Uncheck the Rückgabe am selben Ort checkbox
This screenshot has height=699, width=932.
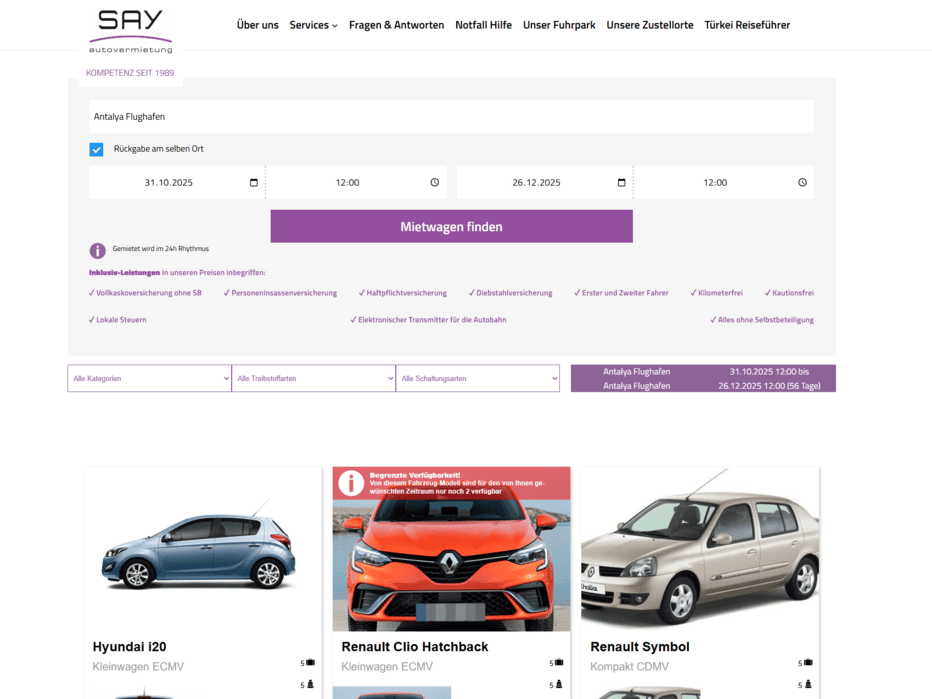tap(96, 149)
